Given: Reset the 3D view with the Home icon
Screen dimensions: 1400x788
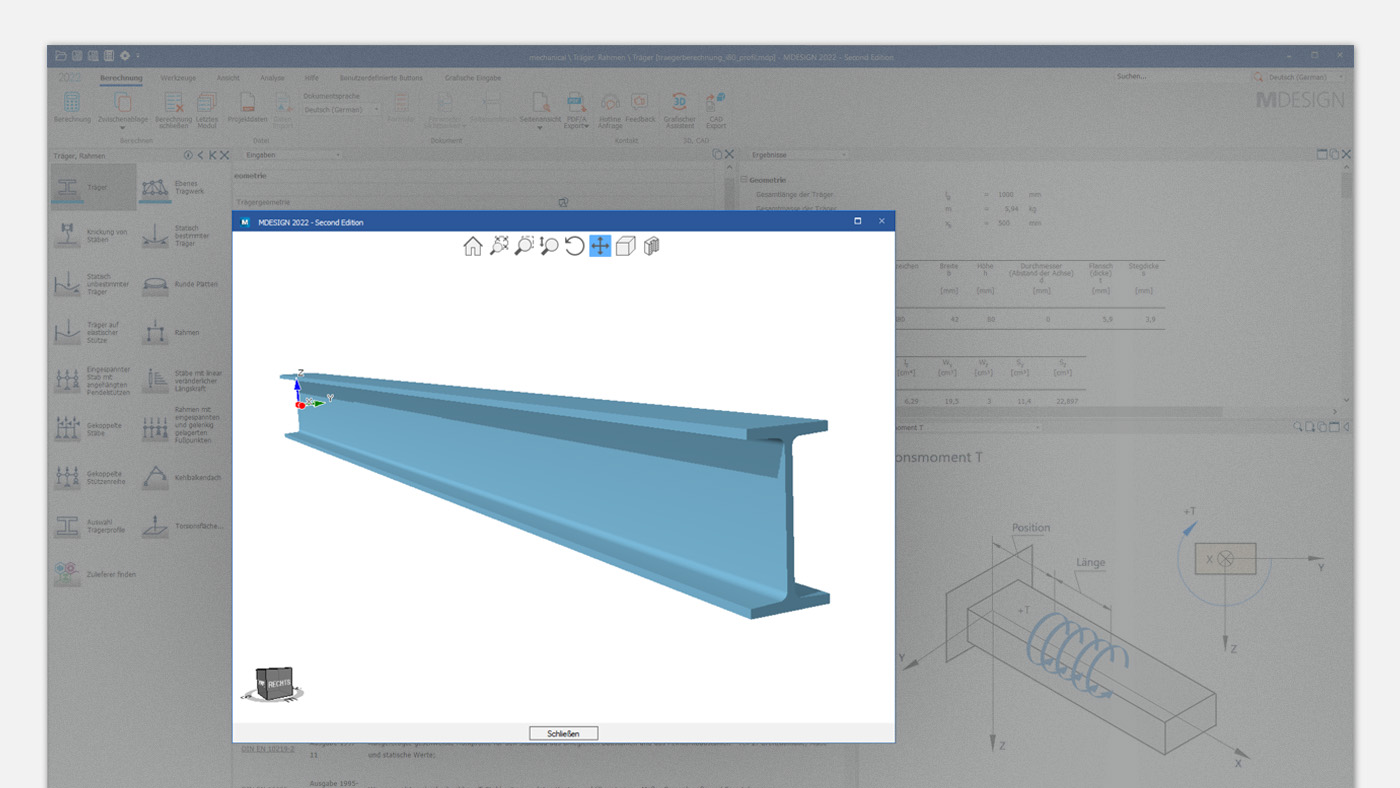Looking at the screenshot, I should coord(473,246).
